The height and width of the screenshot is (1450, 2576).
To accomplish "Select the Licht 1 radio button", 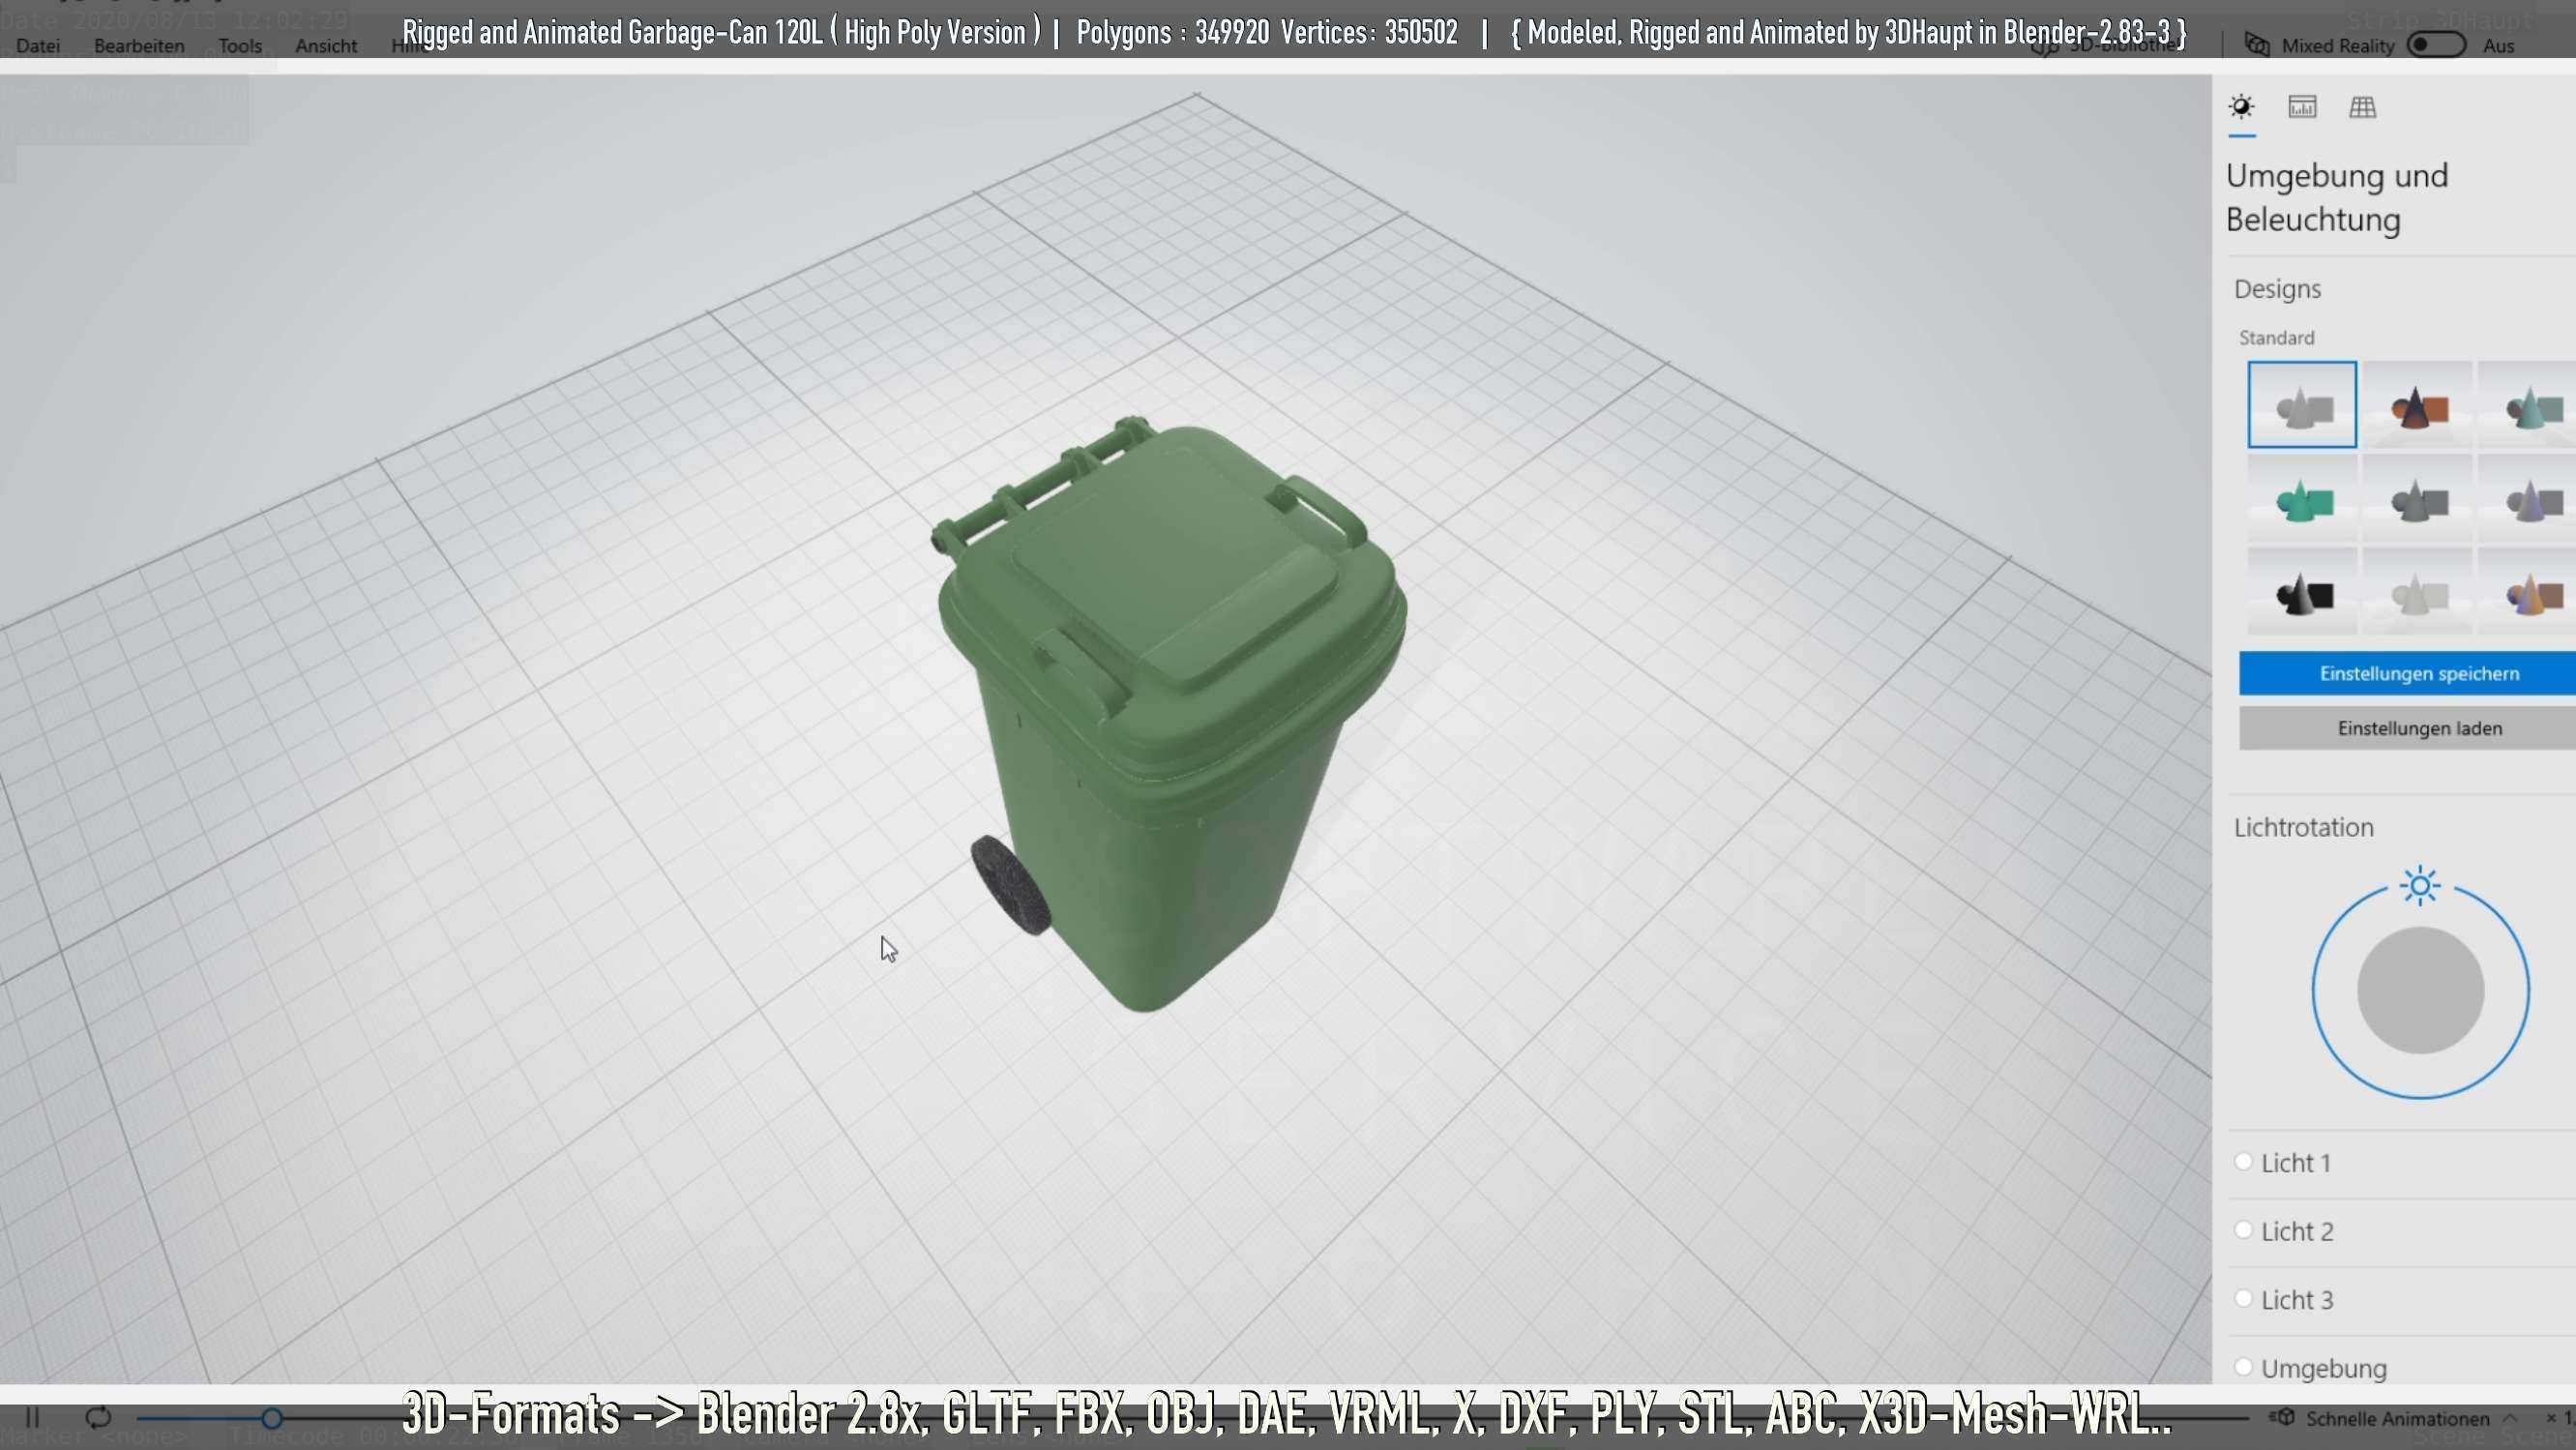I will click(x=2243, y=1162).
